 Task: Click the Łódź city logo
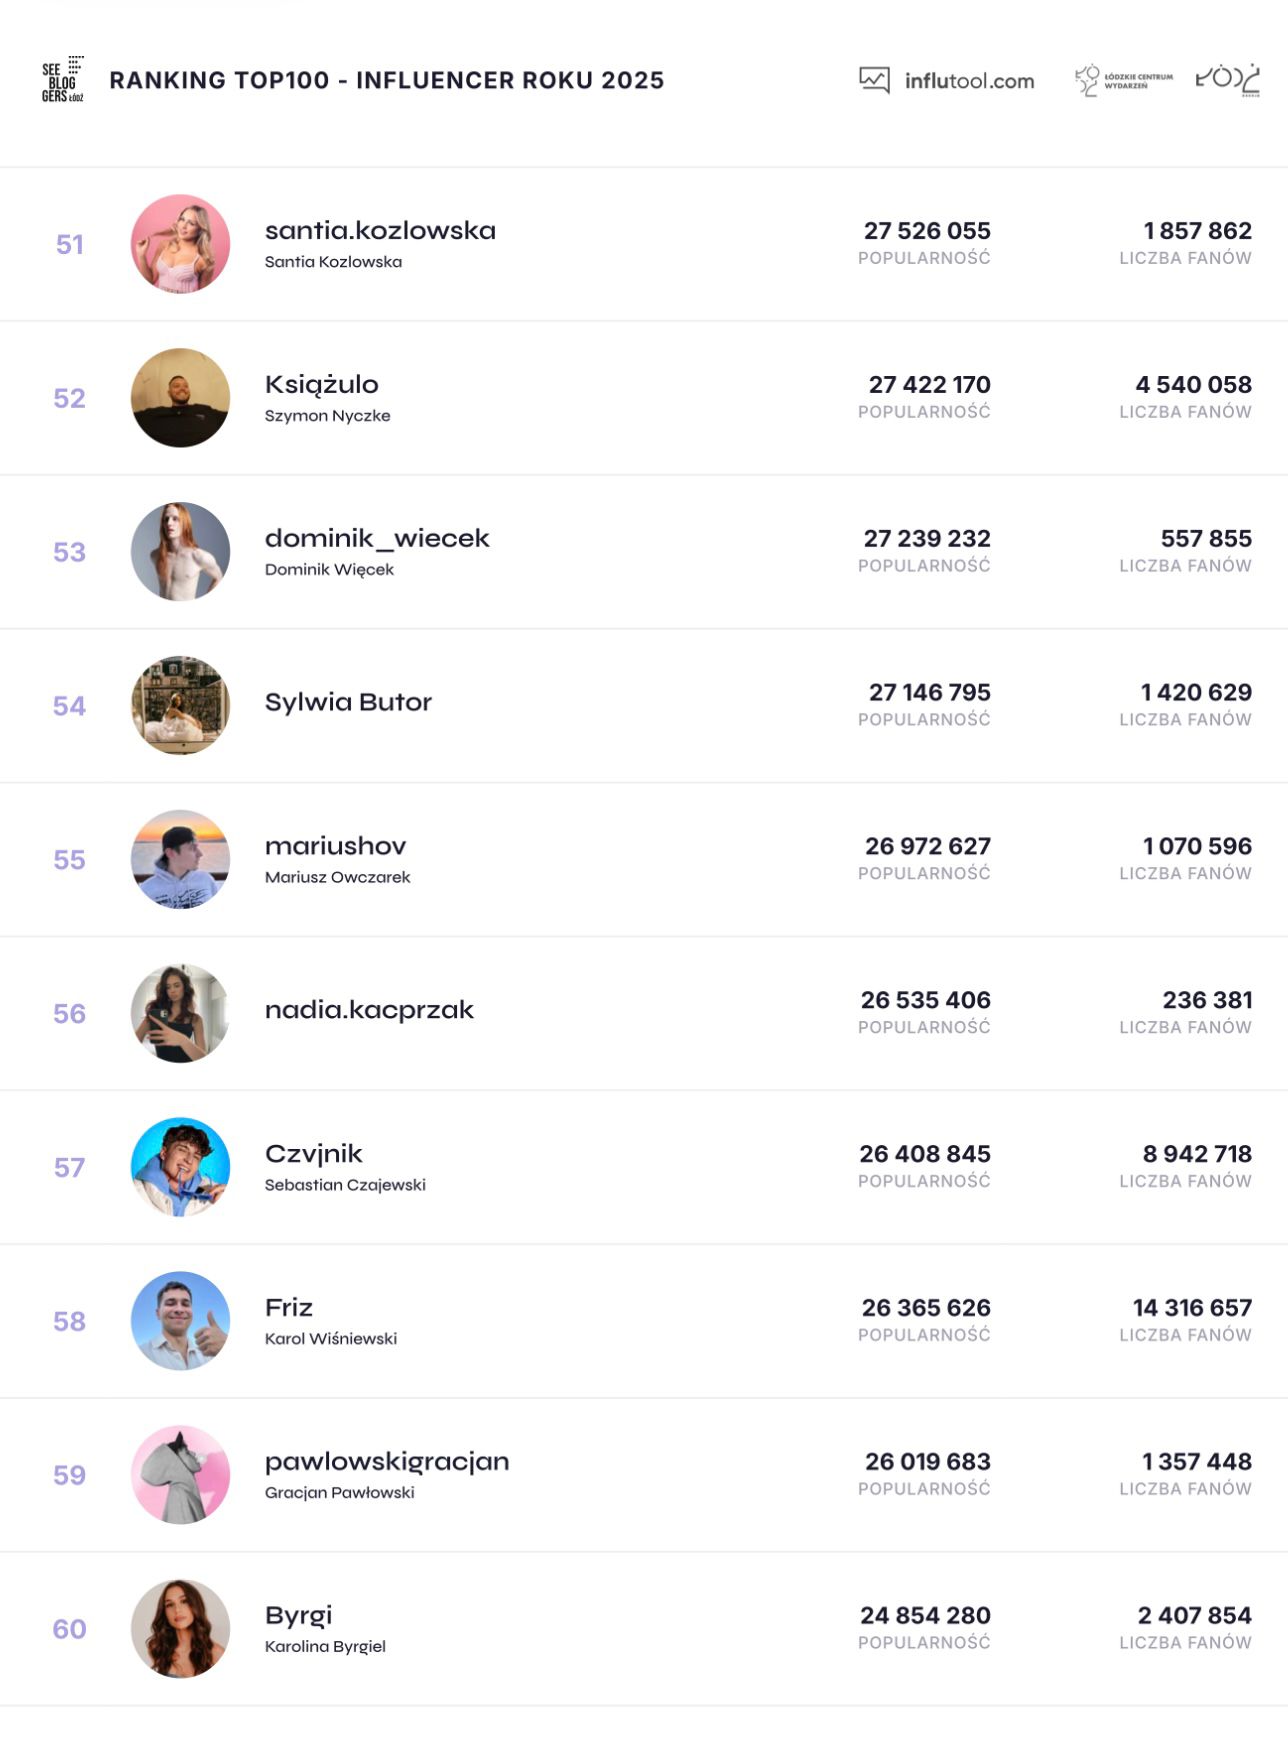click(1228, 80)
